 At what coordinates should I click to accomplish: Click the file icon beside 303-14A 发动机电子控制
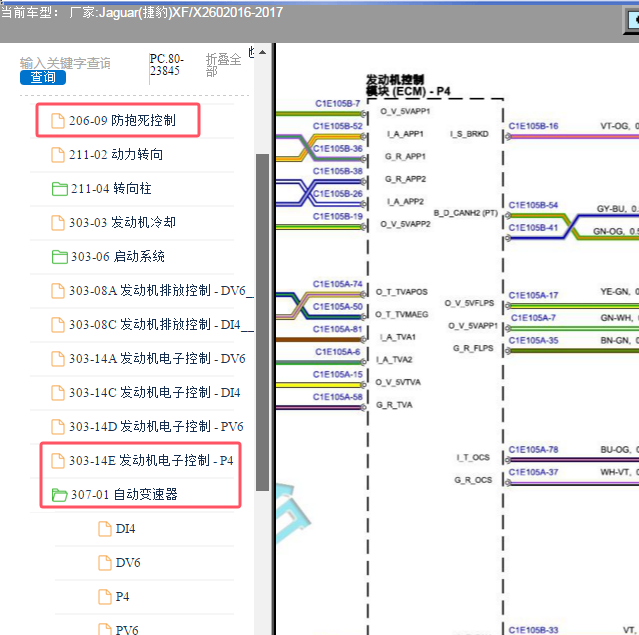58,359
